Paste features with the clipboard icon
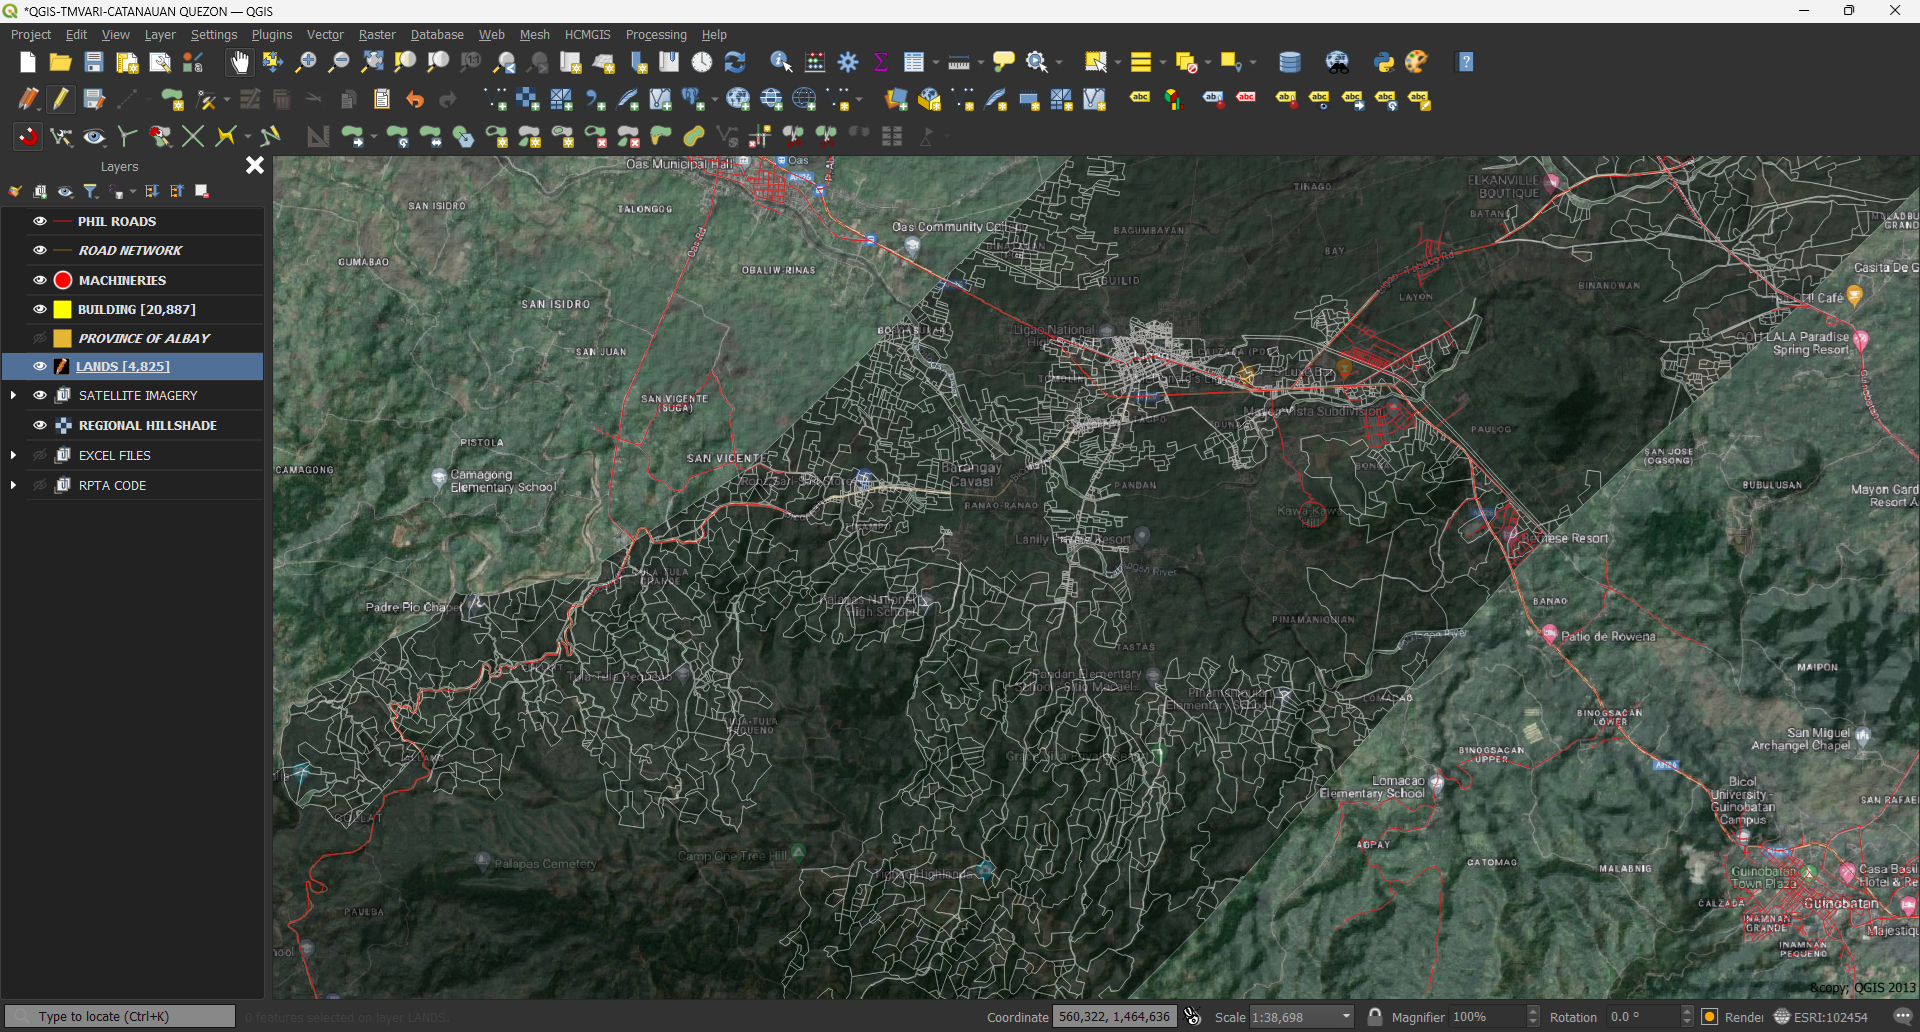Screen dimensions: 1920x1032 pyautogui.click(x=381, y=99)
